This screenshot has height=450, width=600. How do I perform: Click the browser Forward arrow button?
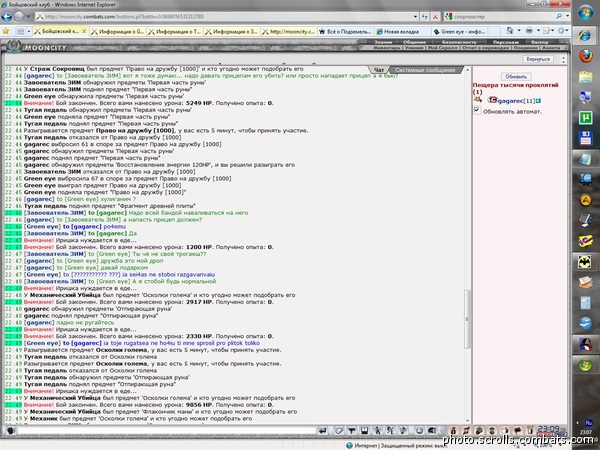pyautogui.click(x=19, y=17)
